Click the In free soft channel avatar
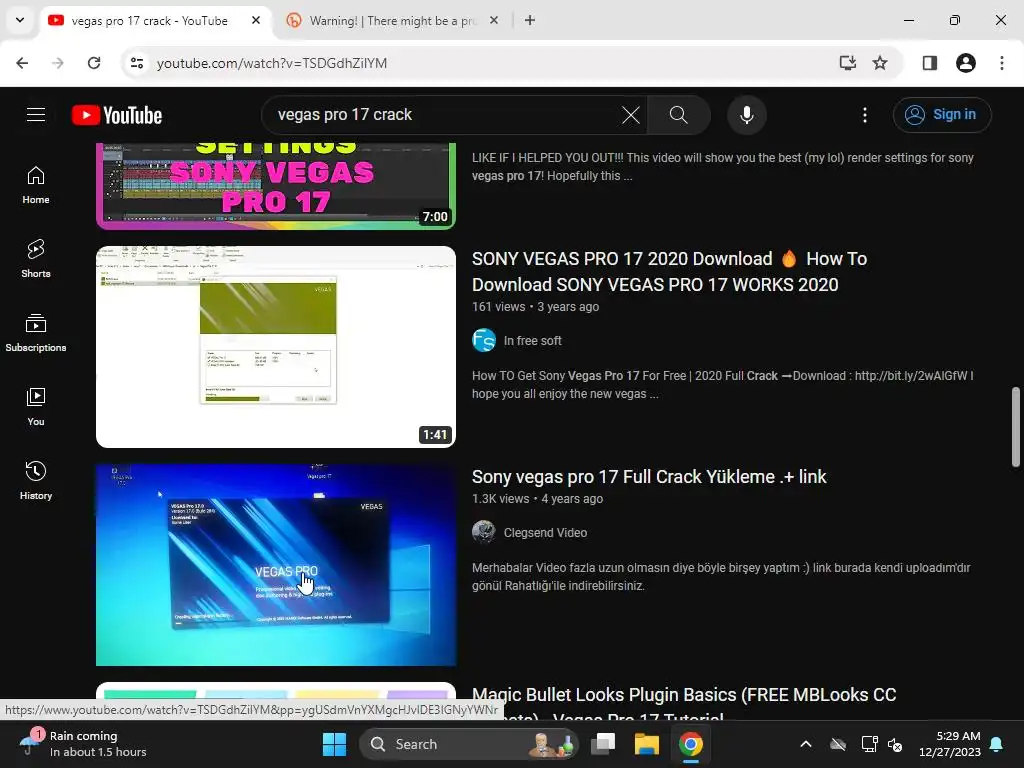The height and width of the screenshot is (768, 1024). pyautogui.click(x=484, y=340)
